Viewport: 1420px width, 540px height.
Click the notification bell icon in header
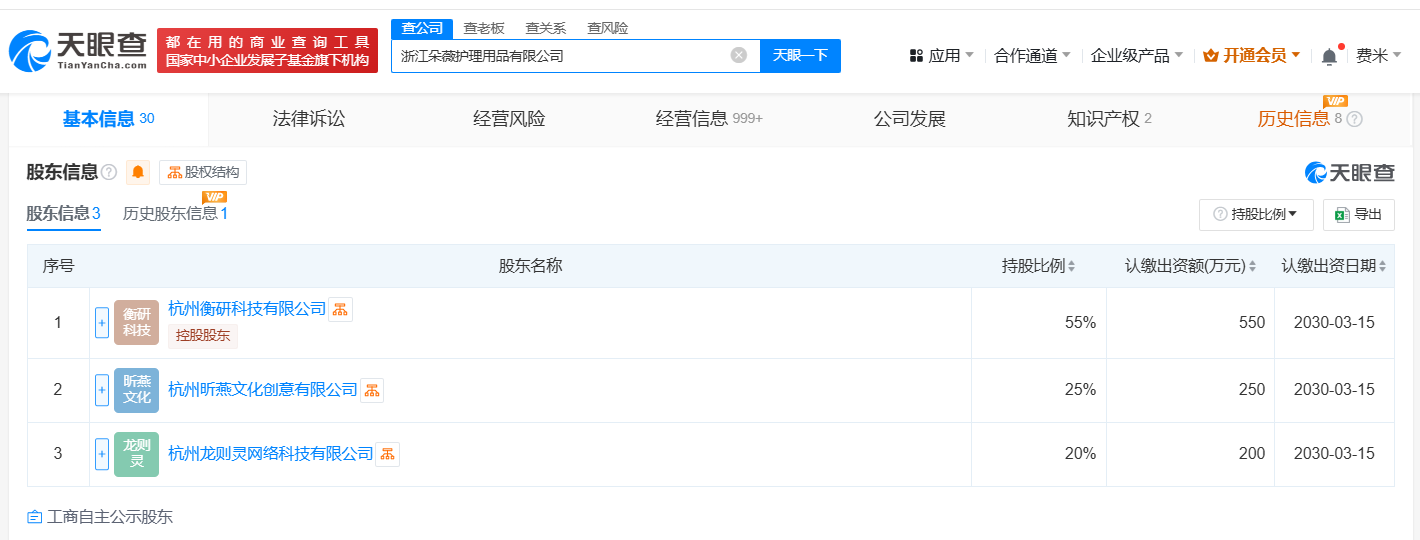point(1329,56)
